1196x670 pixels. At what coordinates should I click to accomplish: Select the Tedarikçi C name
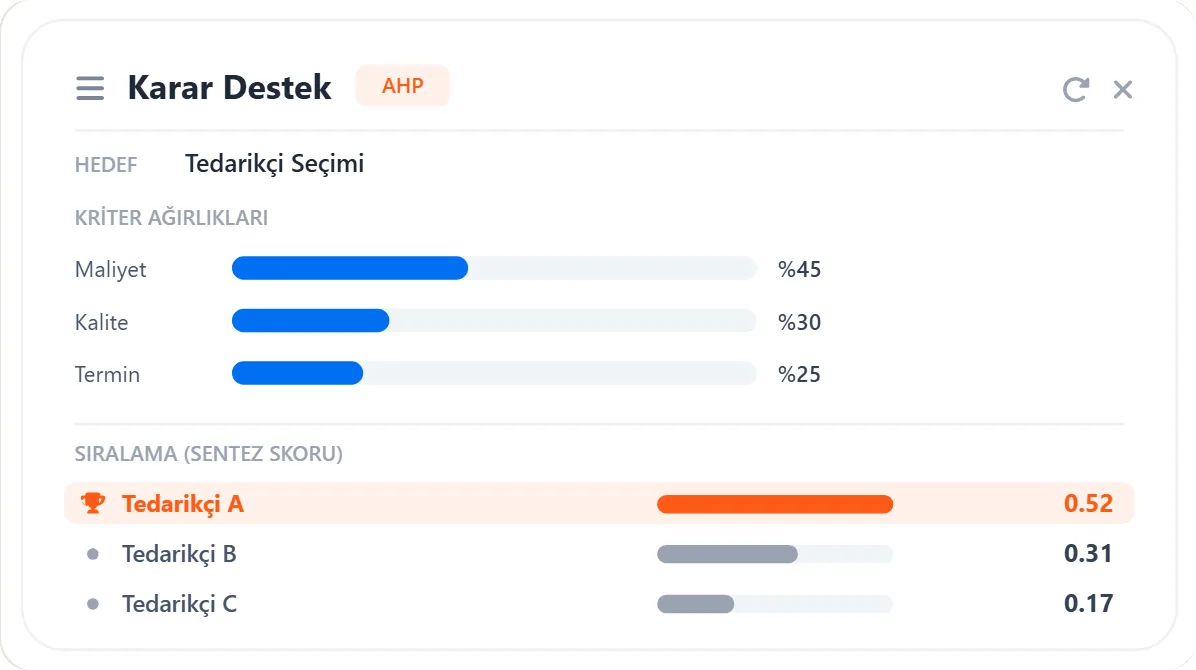click(x=179, y=604)
